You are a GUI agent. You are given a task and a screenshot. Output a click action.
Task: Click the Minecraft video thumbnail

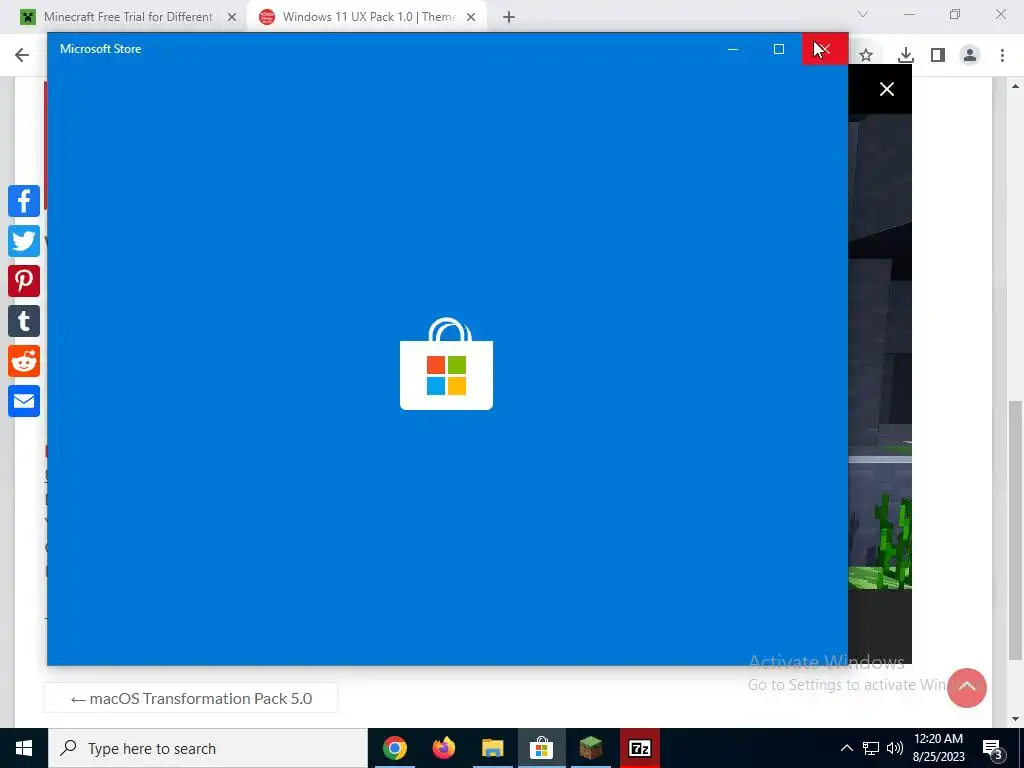pos(880,353)
